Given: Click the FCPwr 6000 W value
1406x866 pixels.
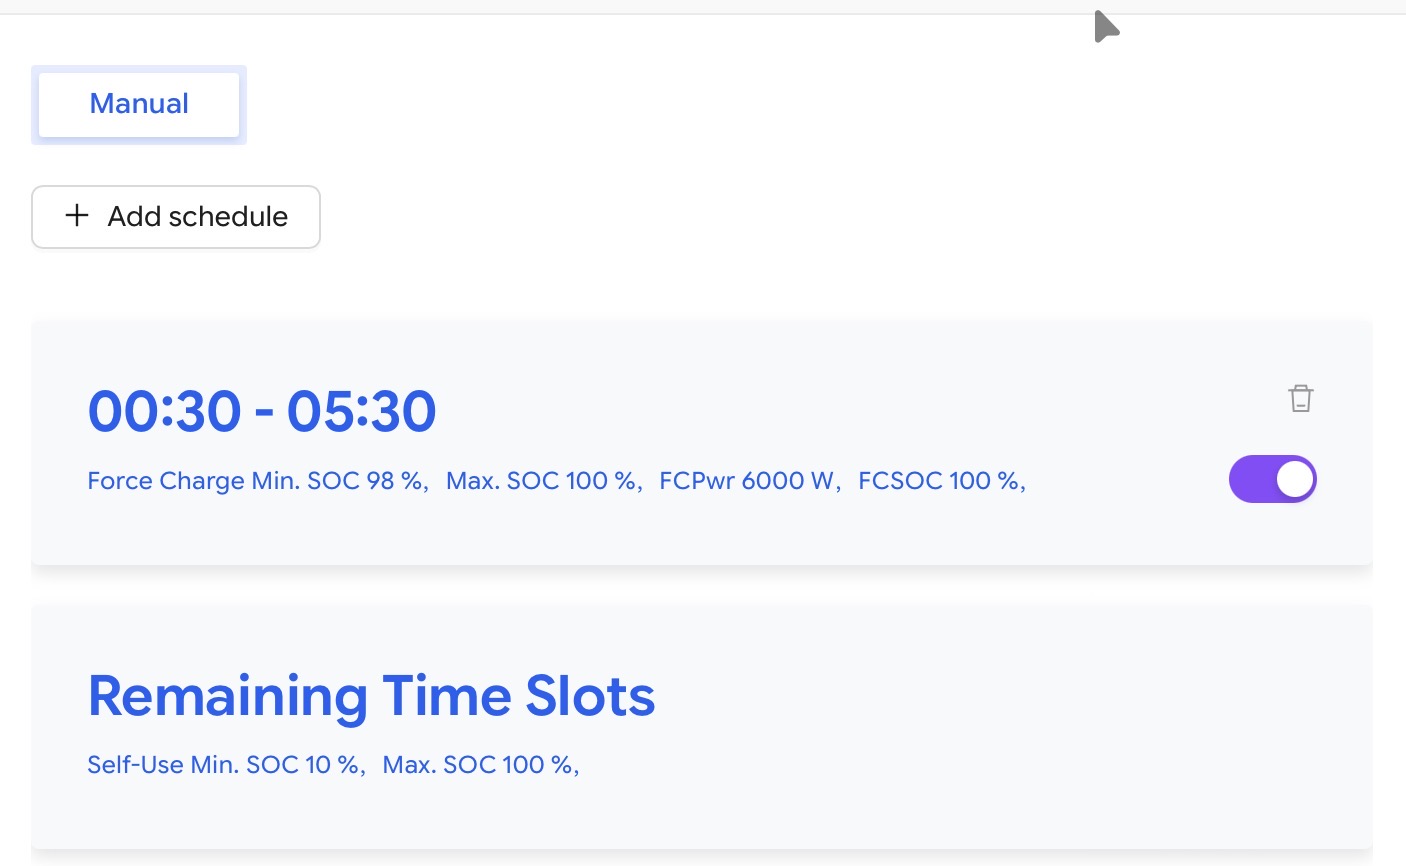Looking at the screenshot, I should tap(749, 481).
